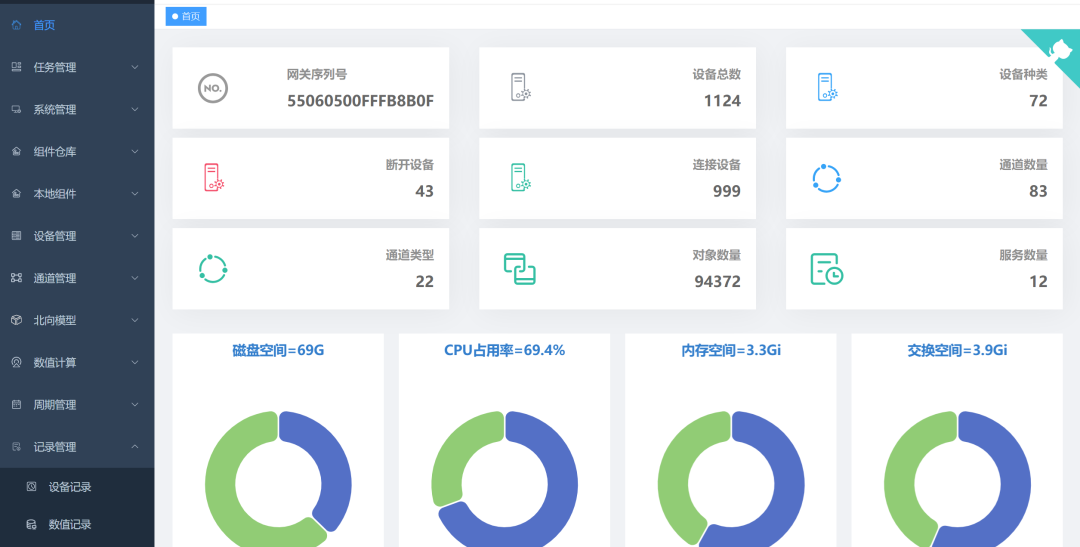Click the gateway serial number NO. icon
Image resolution: width=1080 pixels, height=547 pixels.
tap(212, 88)
